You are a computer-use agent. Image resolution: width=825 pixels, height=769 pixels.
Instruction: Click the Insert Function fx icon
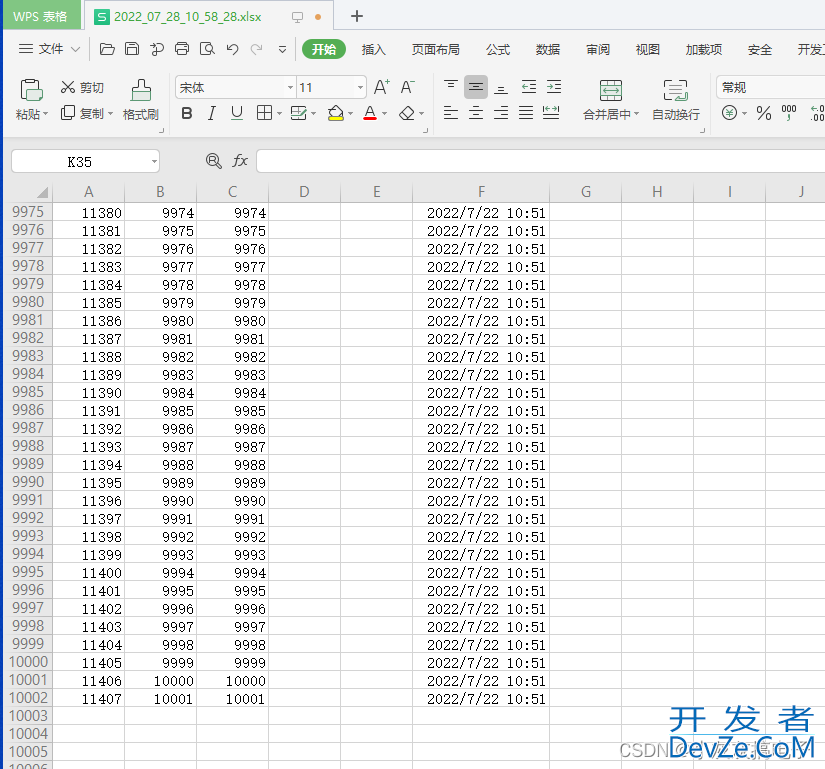point(240,161)
